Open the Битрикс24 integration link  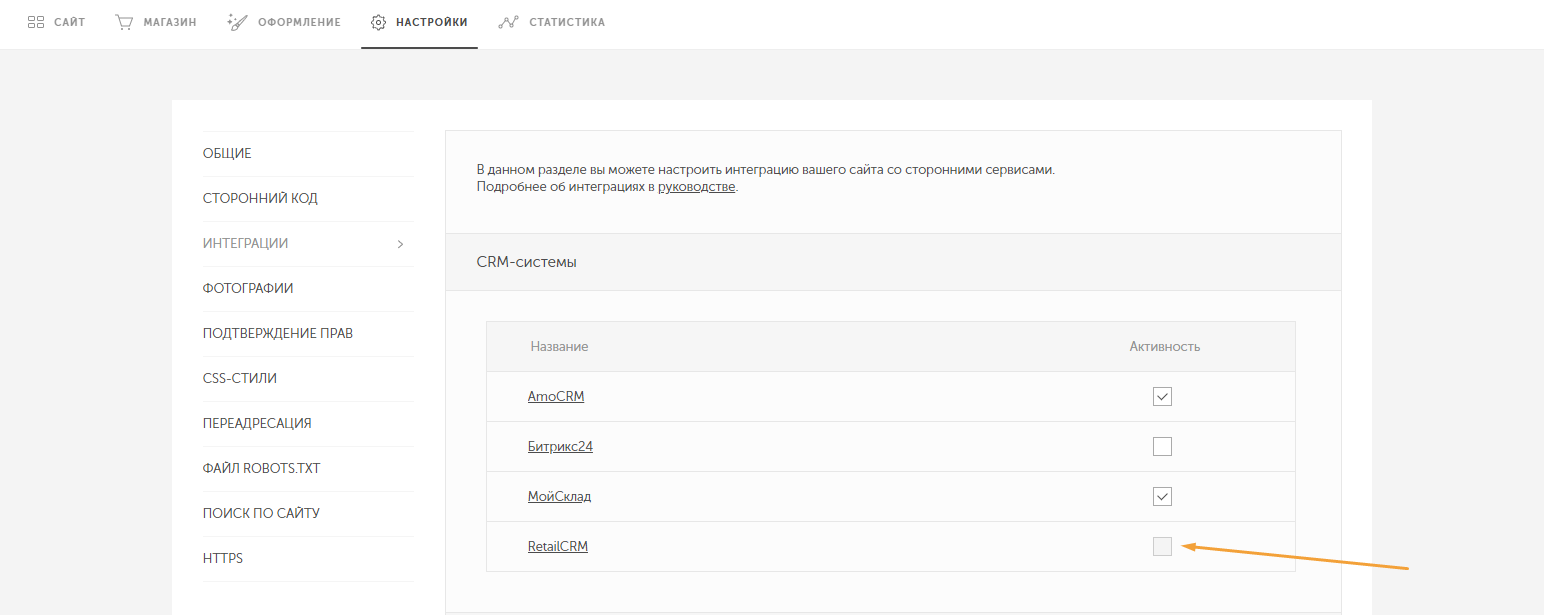560,447
